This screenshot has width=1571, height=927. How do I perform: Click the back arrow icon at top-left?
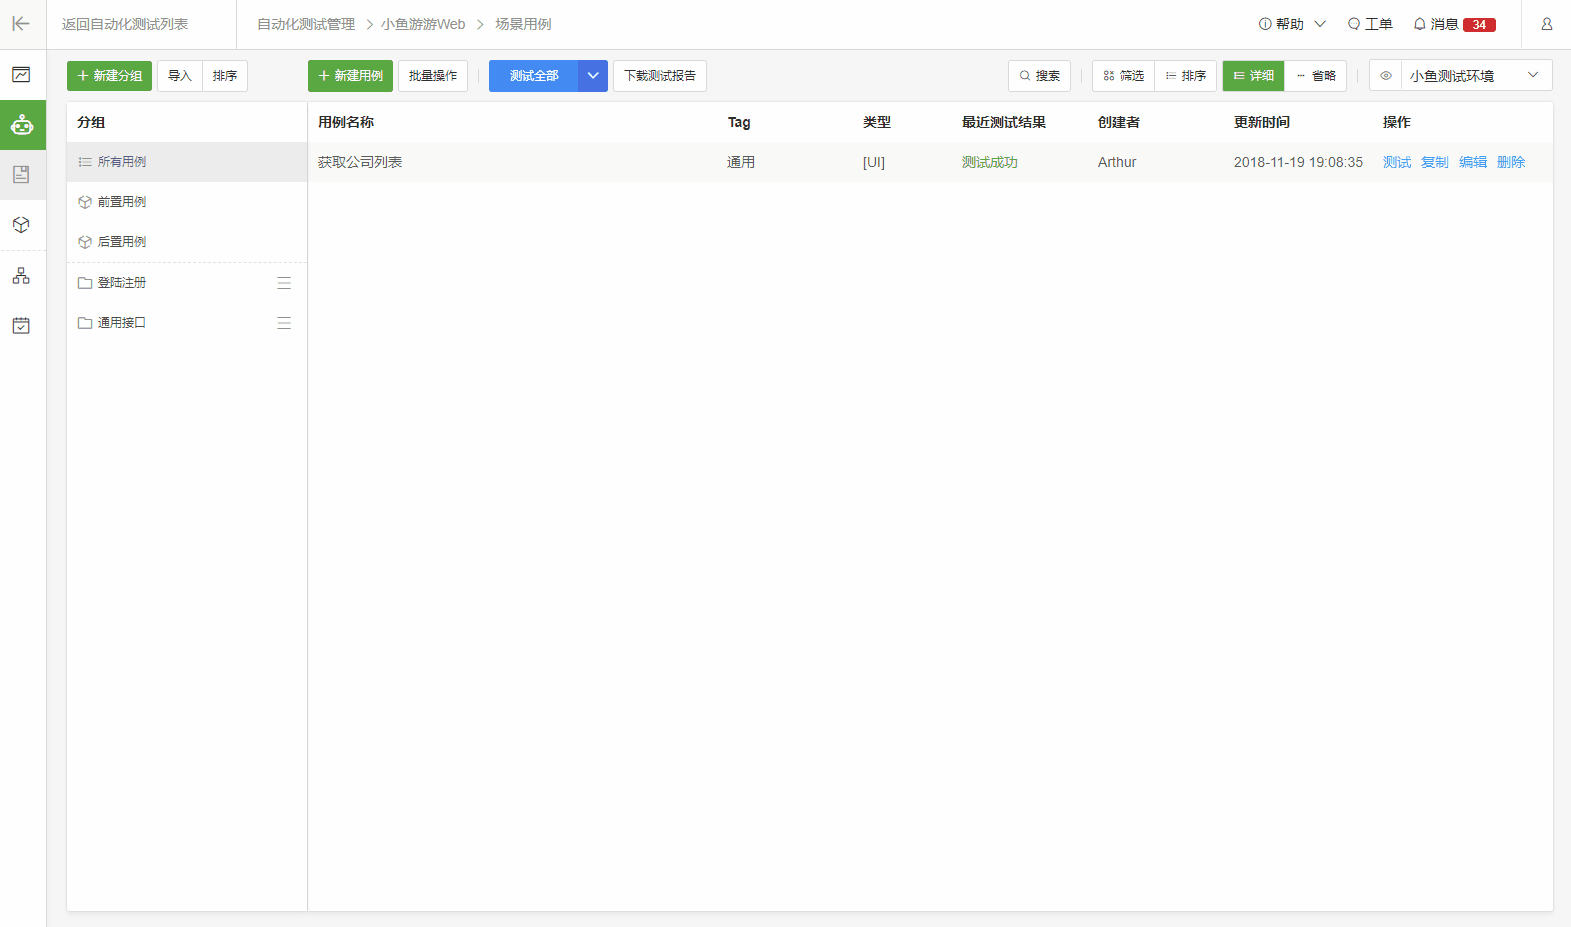pyautogui.click(x=21, y=23)
